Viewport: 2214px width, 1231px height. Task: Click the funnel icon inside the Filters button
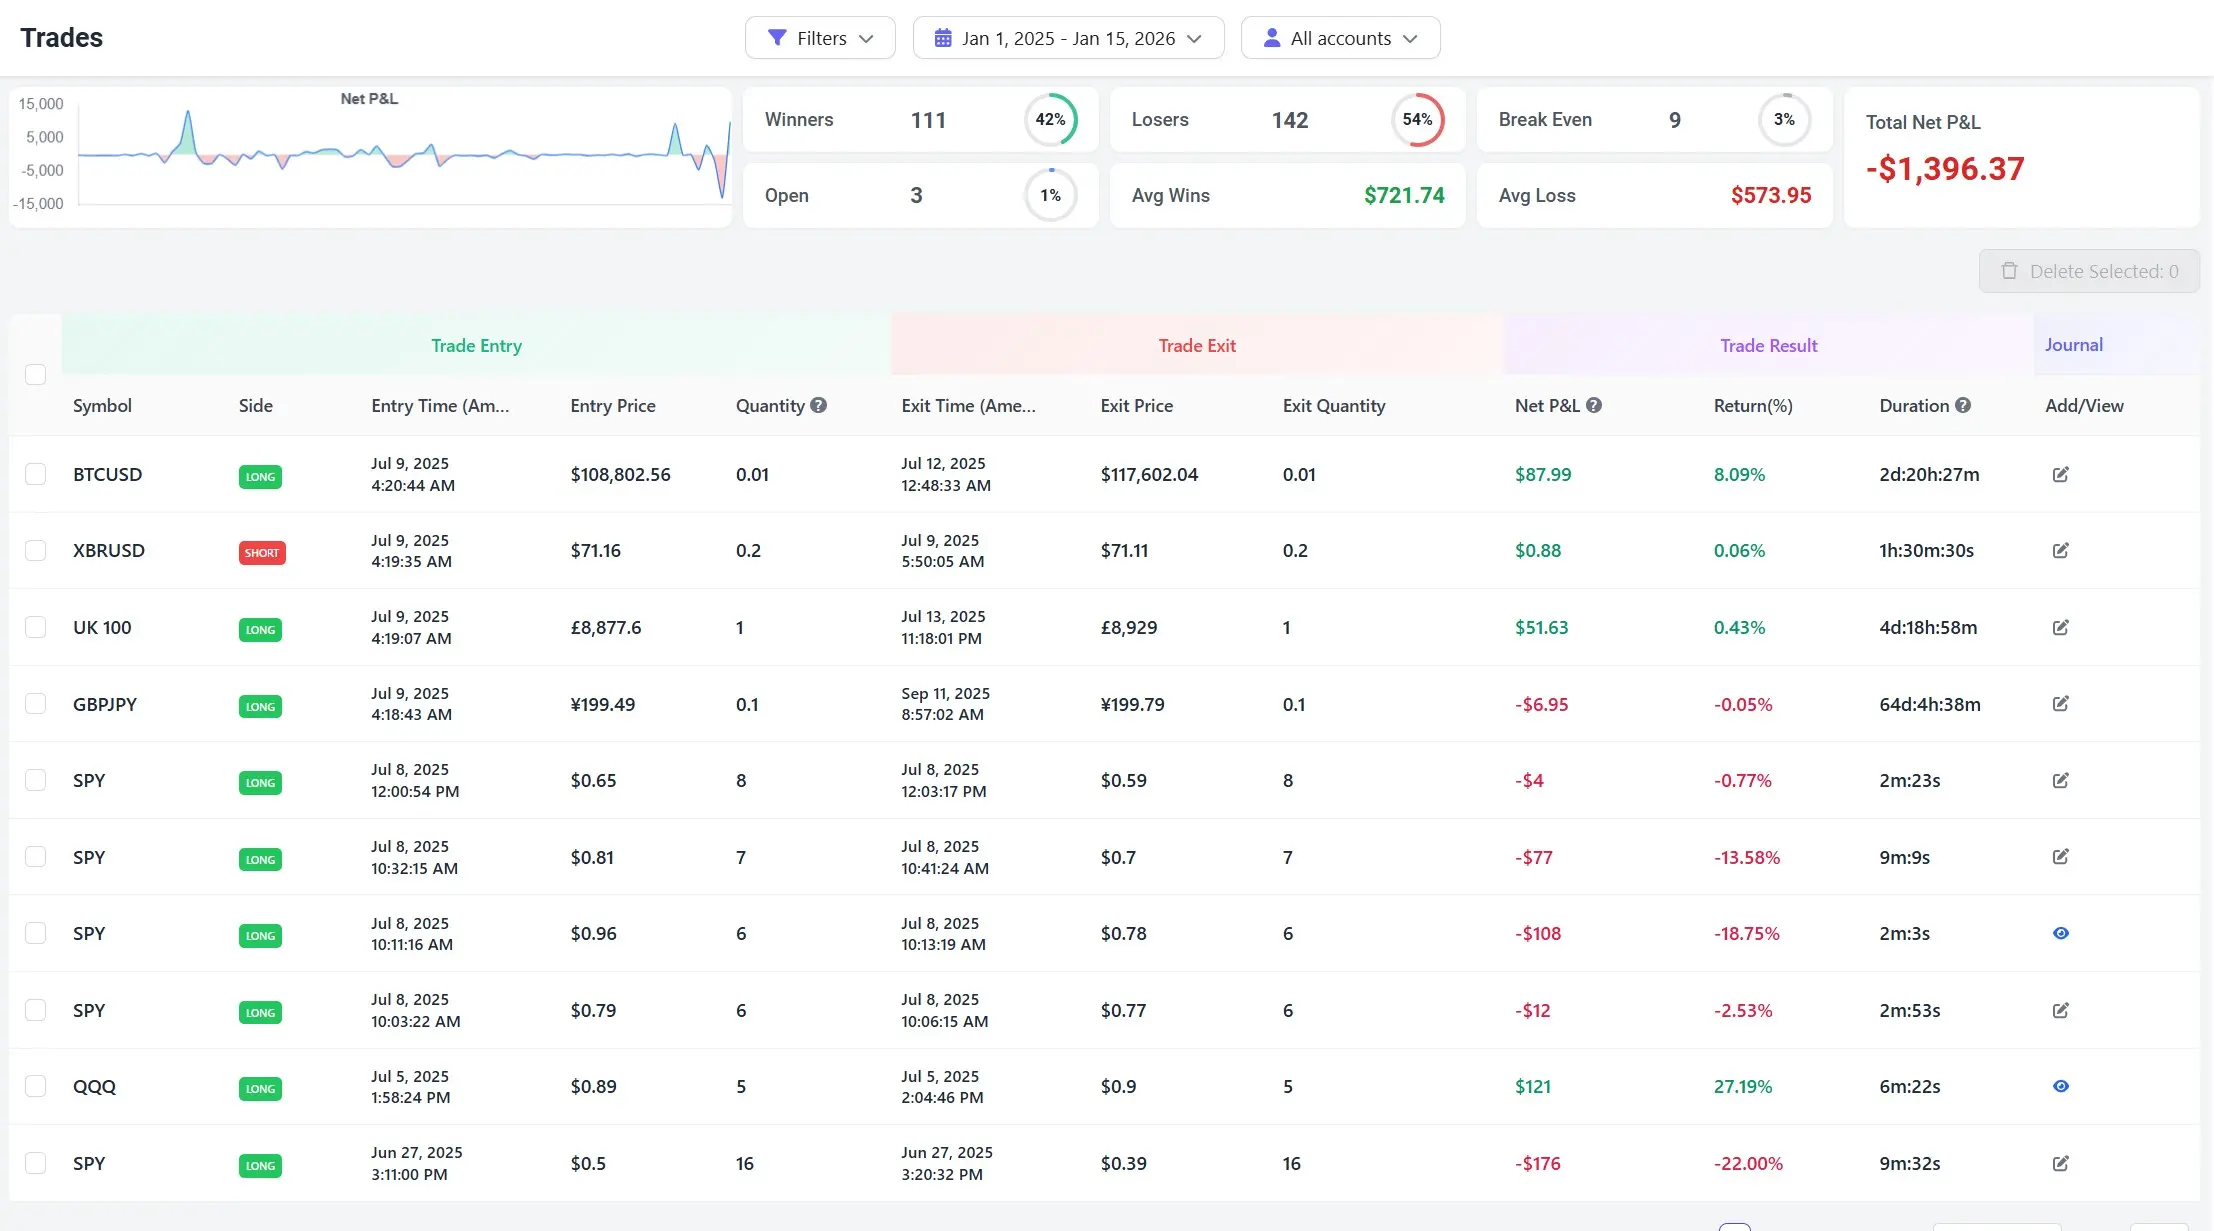776,37
